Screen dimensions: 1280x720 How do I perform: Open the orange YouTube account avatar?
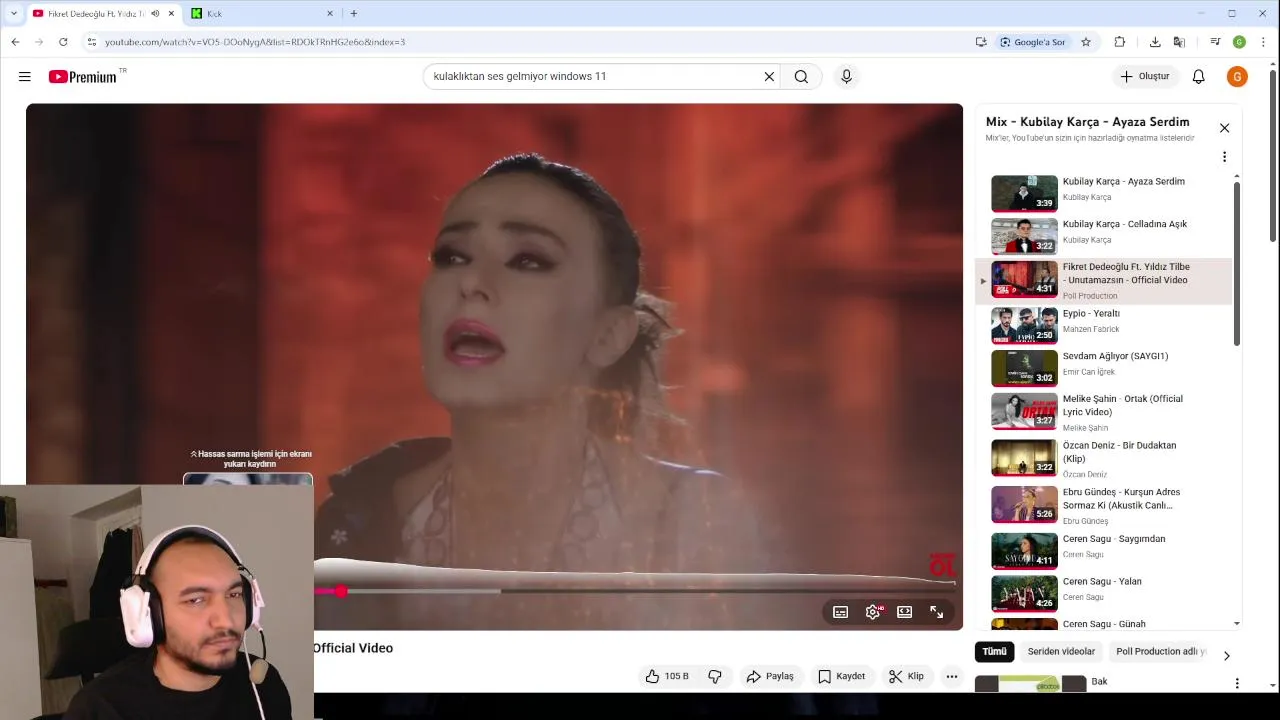click(x=1237, y=76)
